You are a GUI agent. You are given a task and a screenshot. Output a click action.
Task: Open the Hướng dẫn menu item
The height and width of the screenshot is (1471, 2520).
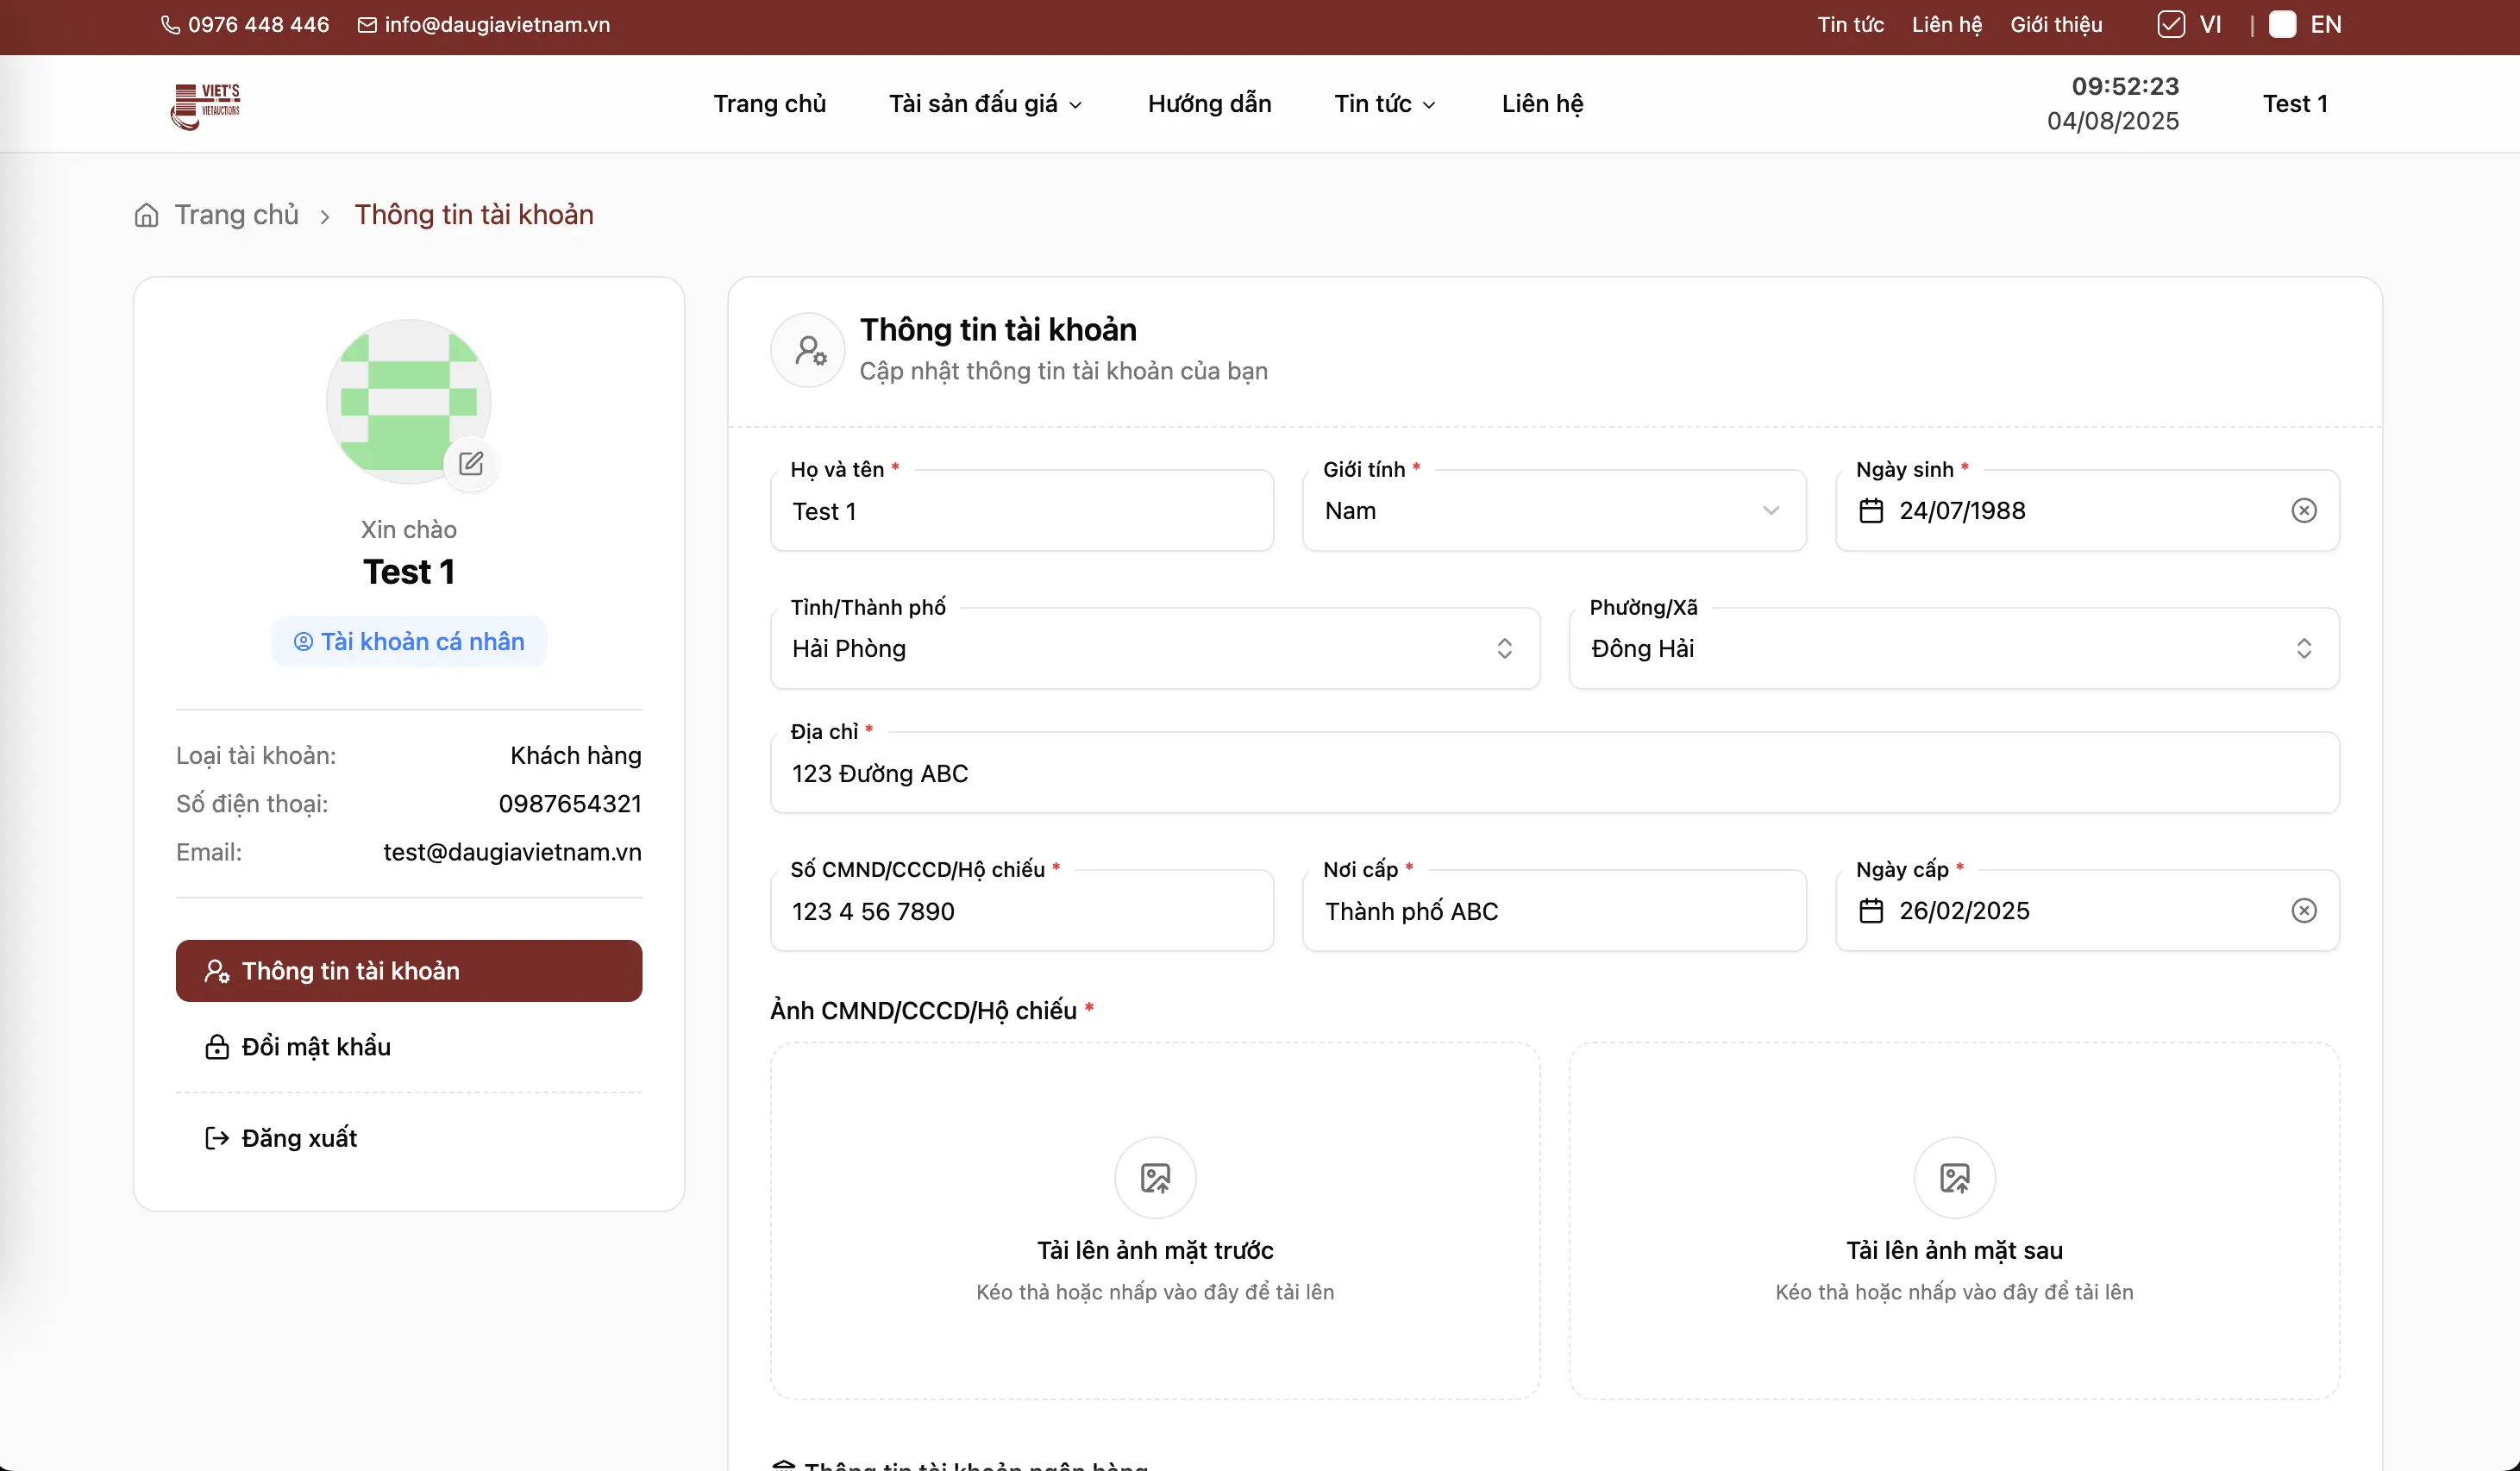[x=1209, y=104]
